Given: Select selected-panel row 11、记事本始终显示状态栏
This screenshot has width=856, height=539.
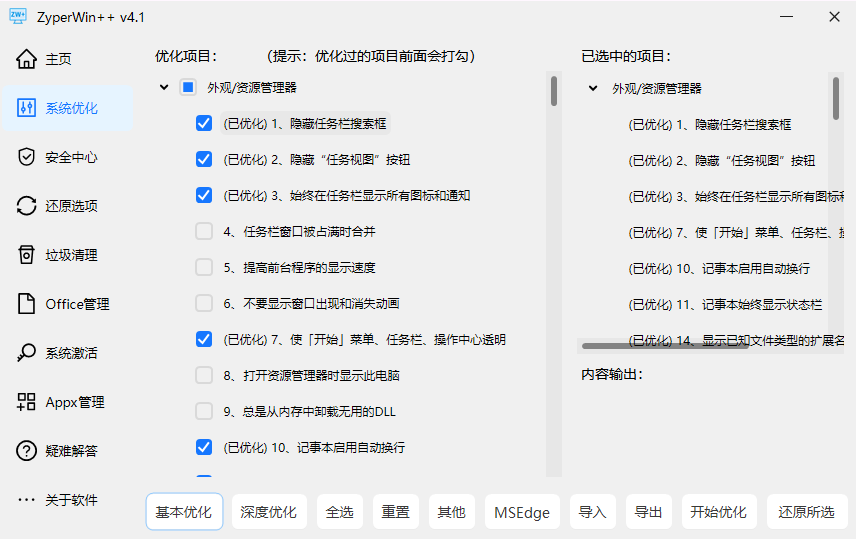Looking at the screenshot, I should [x=725, y=305].
